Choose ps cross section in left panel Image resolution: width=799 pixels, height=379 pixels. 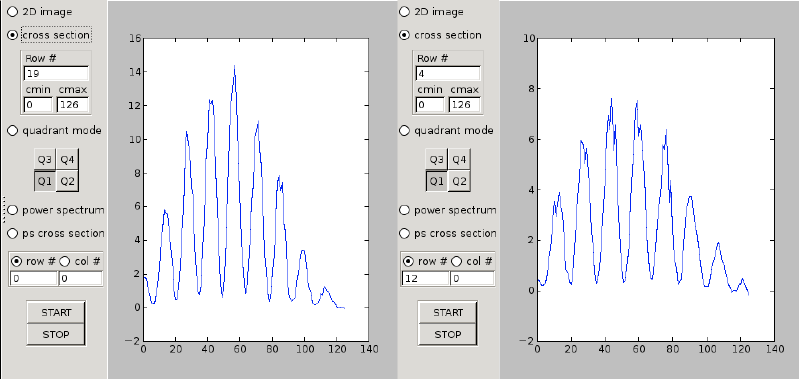(13, 233)
